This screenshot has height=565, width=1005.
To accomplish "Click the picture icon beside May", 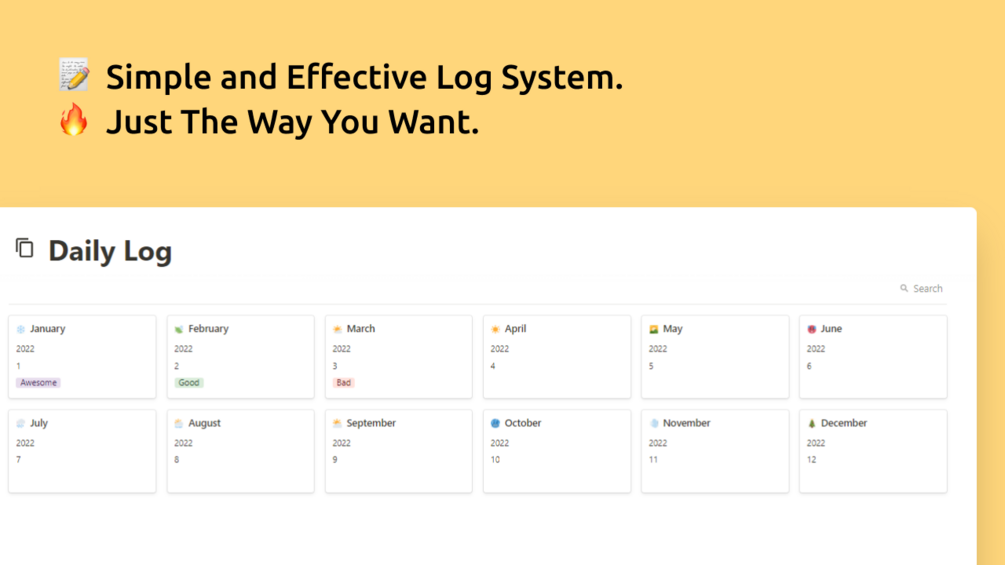I will click(654, 329).
